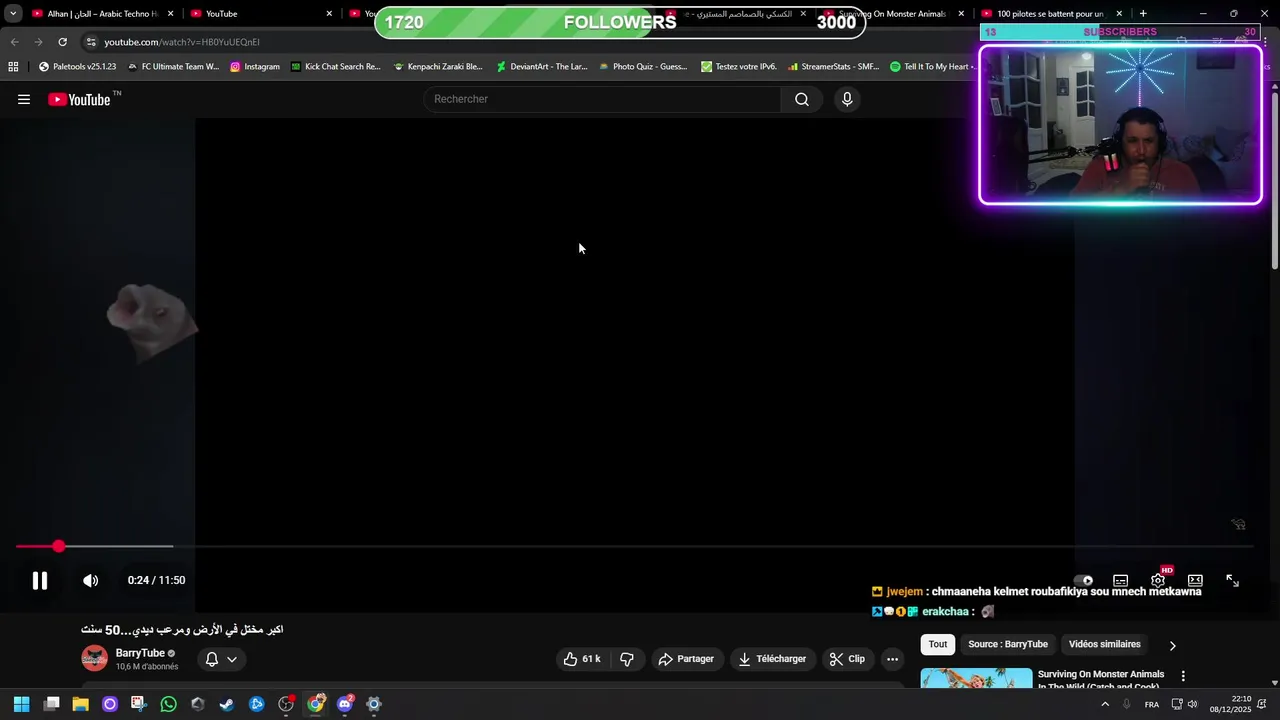Open Chrome apps grid in bookmarks bar
Screen dimensions: 1280x720
tap(13, 67)
